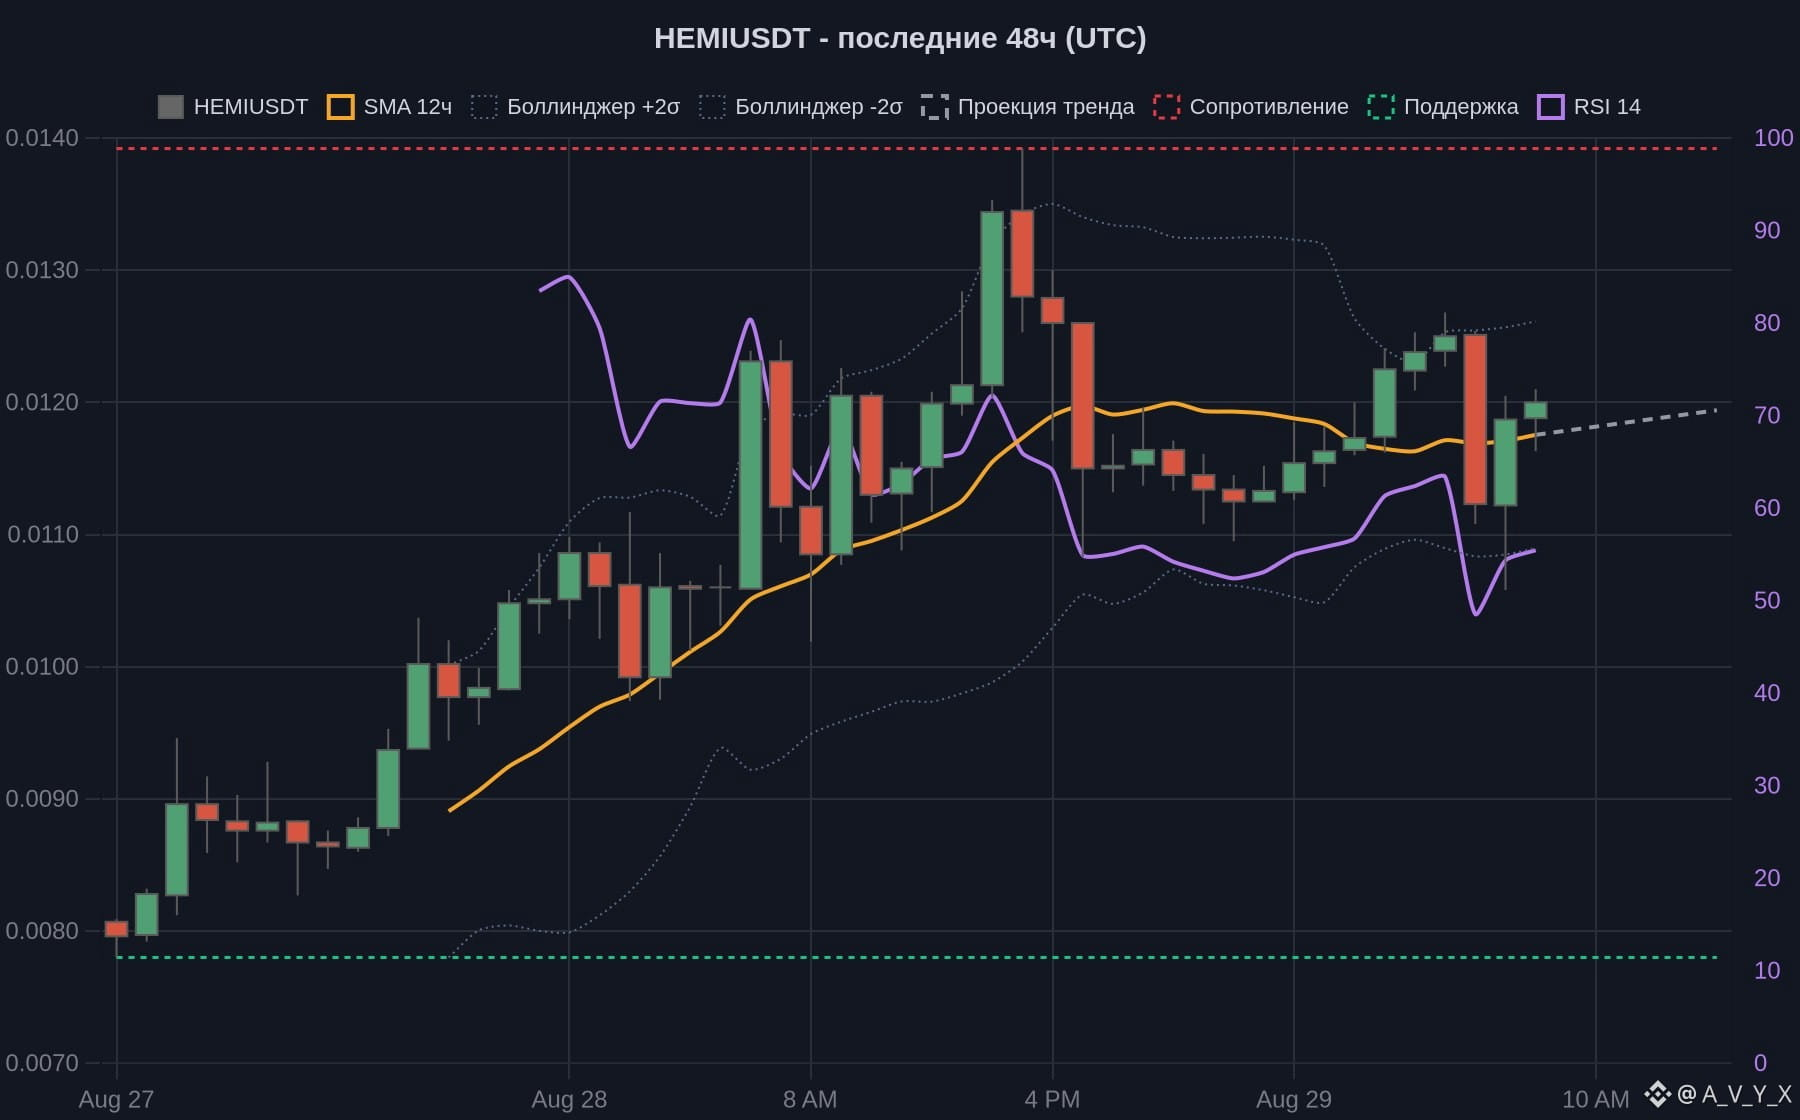Click the RSI axis value 90
The width and height of the screenshot is (1800, 1120).
pyautogui.click(x=1767, y=230)
